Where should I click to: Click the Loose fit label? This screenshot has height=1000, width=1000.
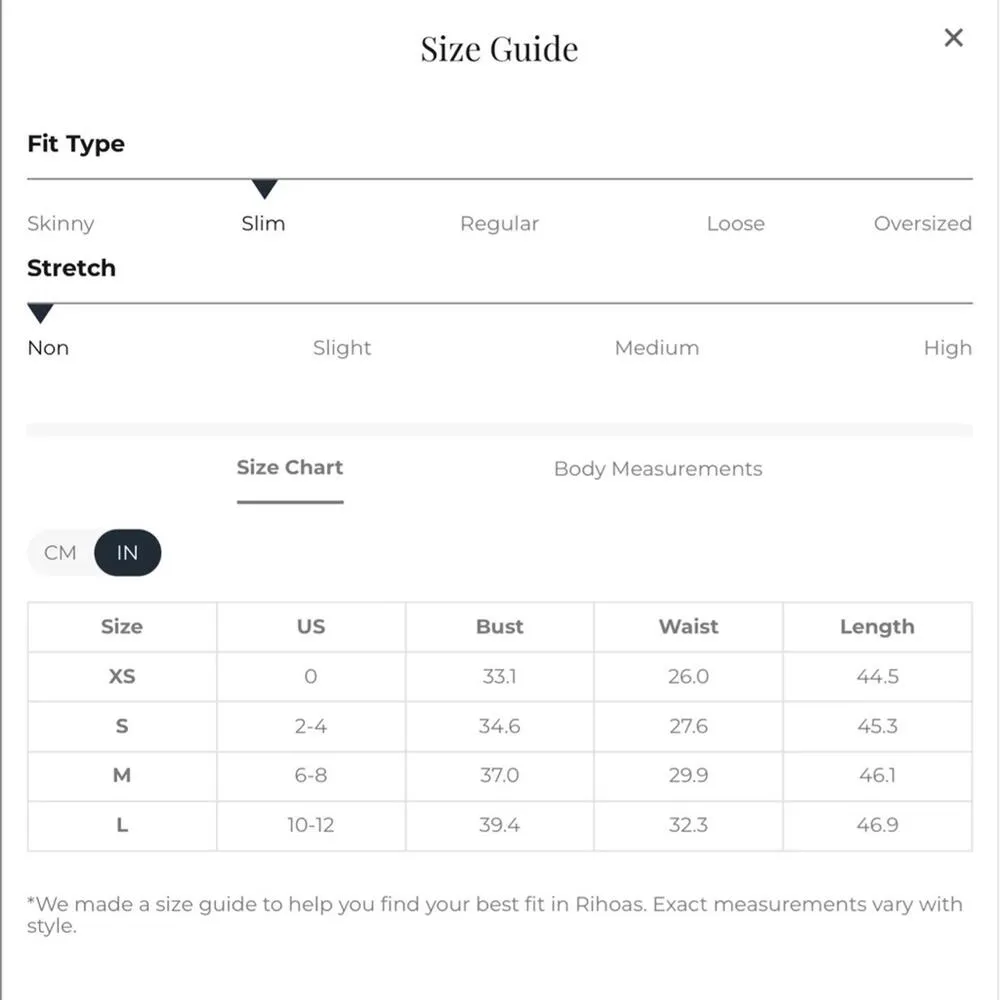[735, 224]
